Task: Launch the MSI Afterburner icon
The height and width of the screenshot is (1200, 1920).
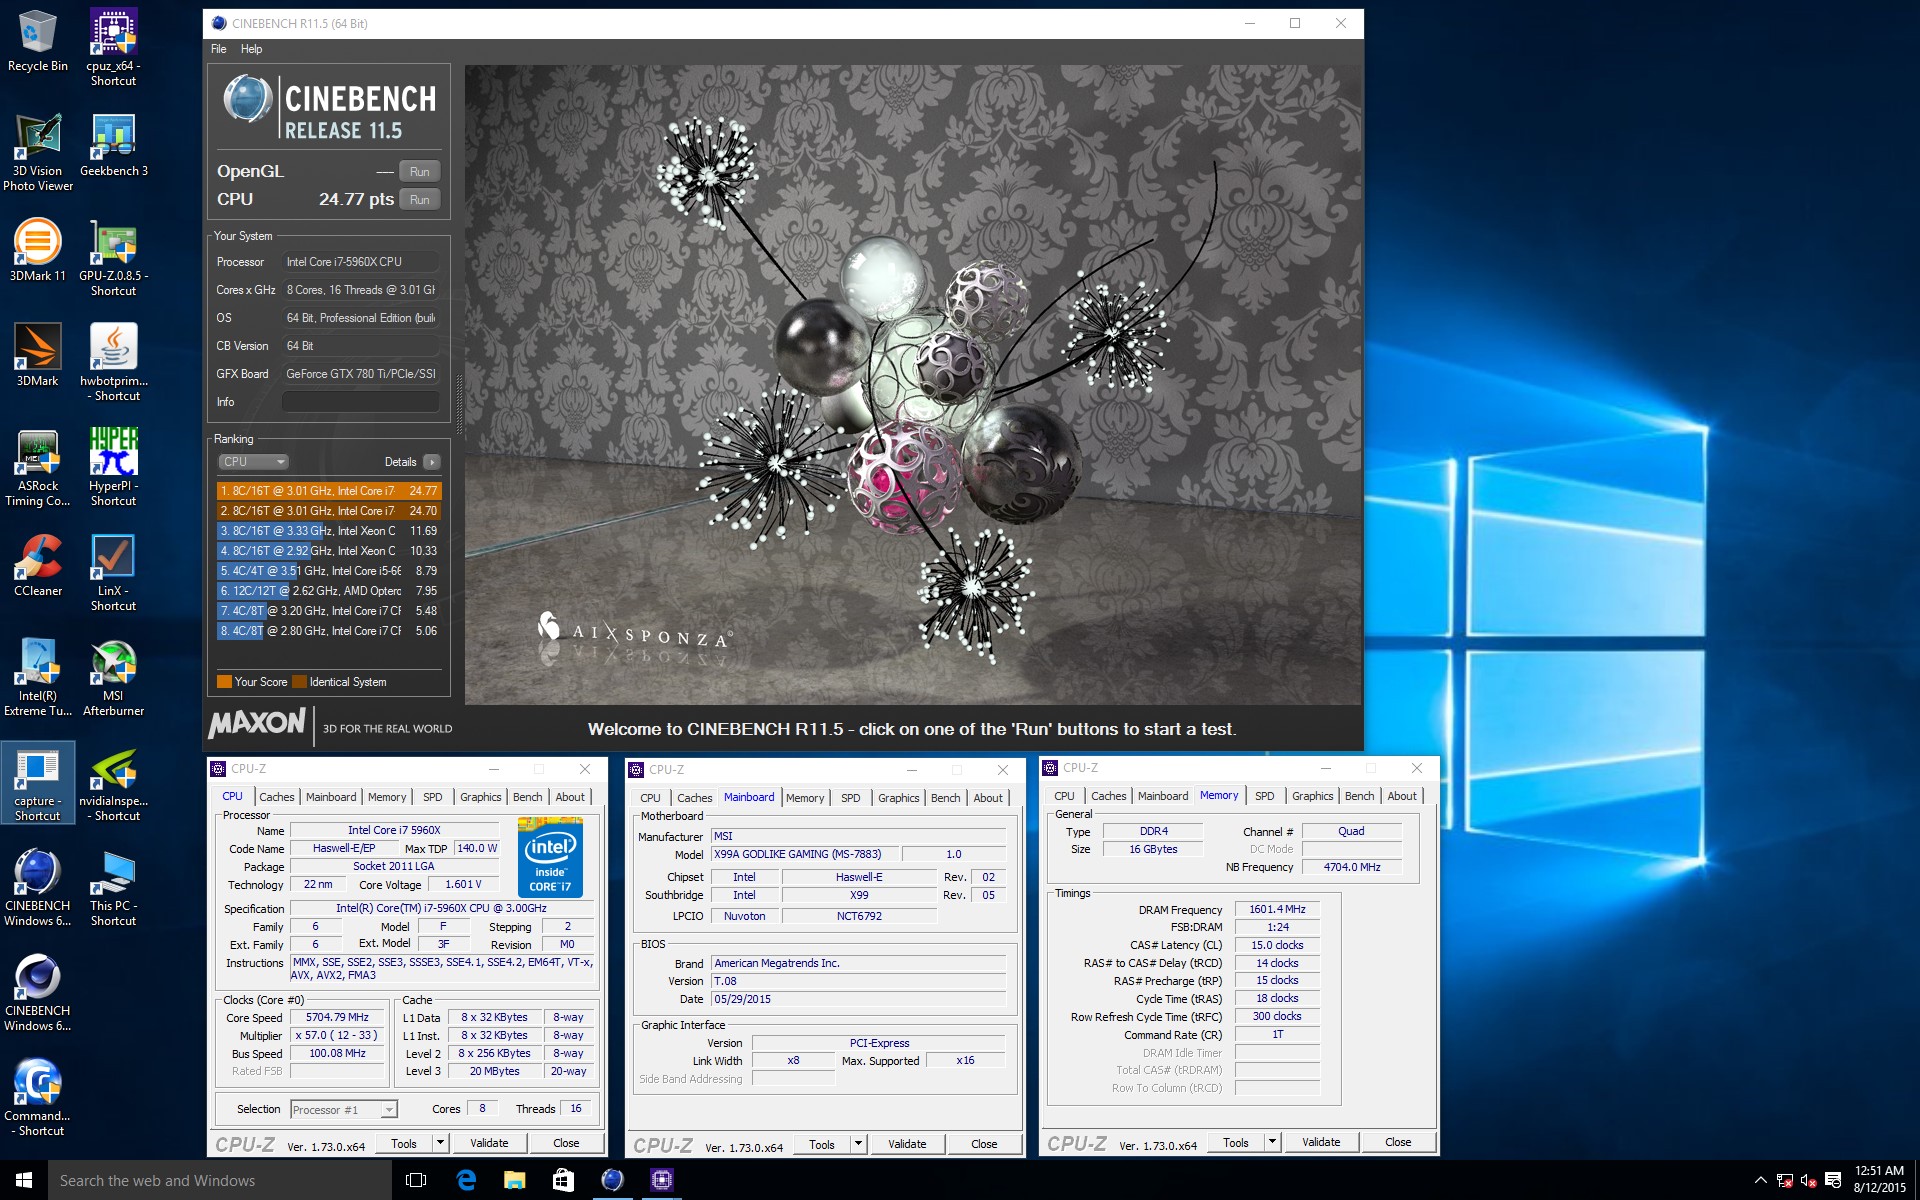Action: click(113, 677)
